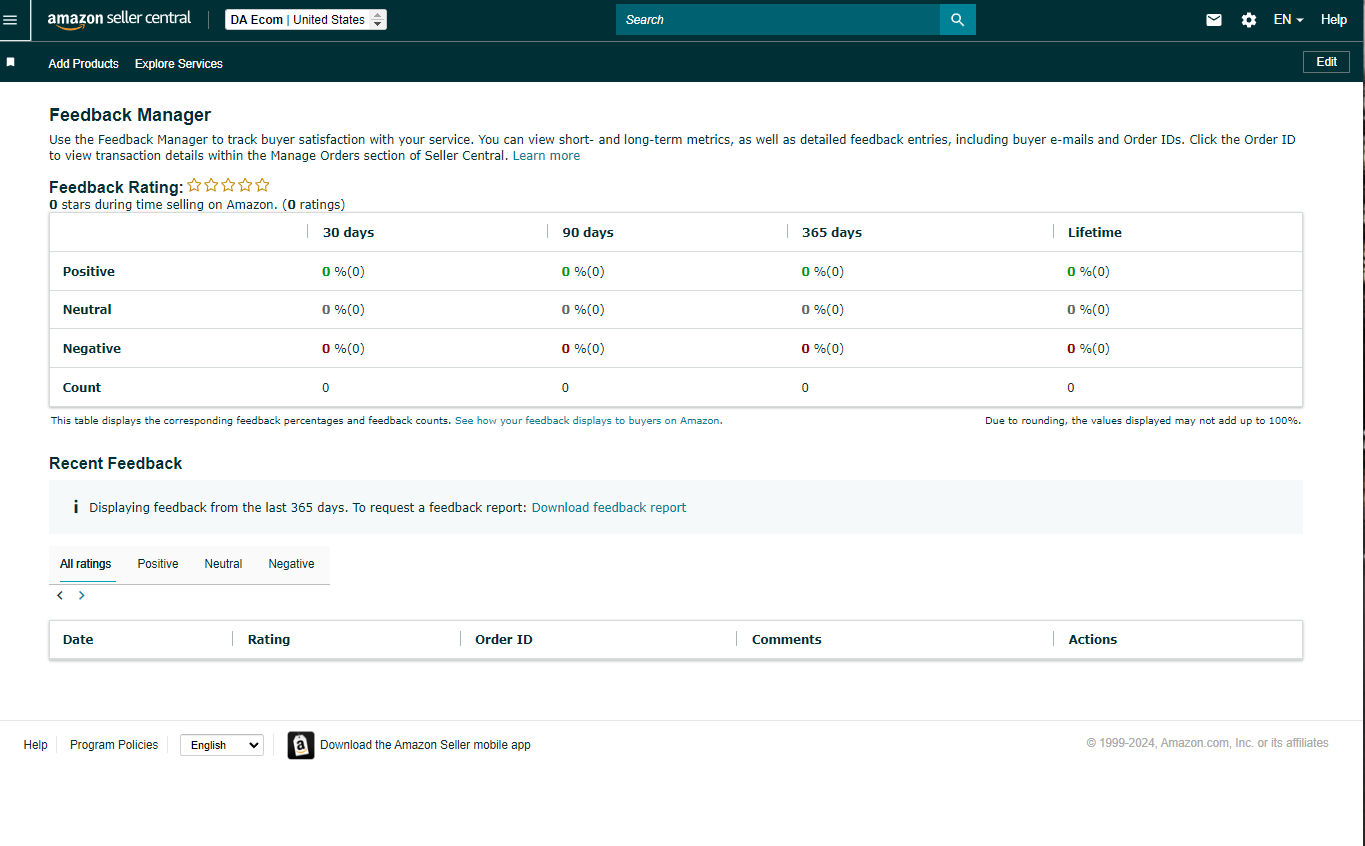Click the 30 days column header
The image size is (1365, 846).
[348, 232]
